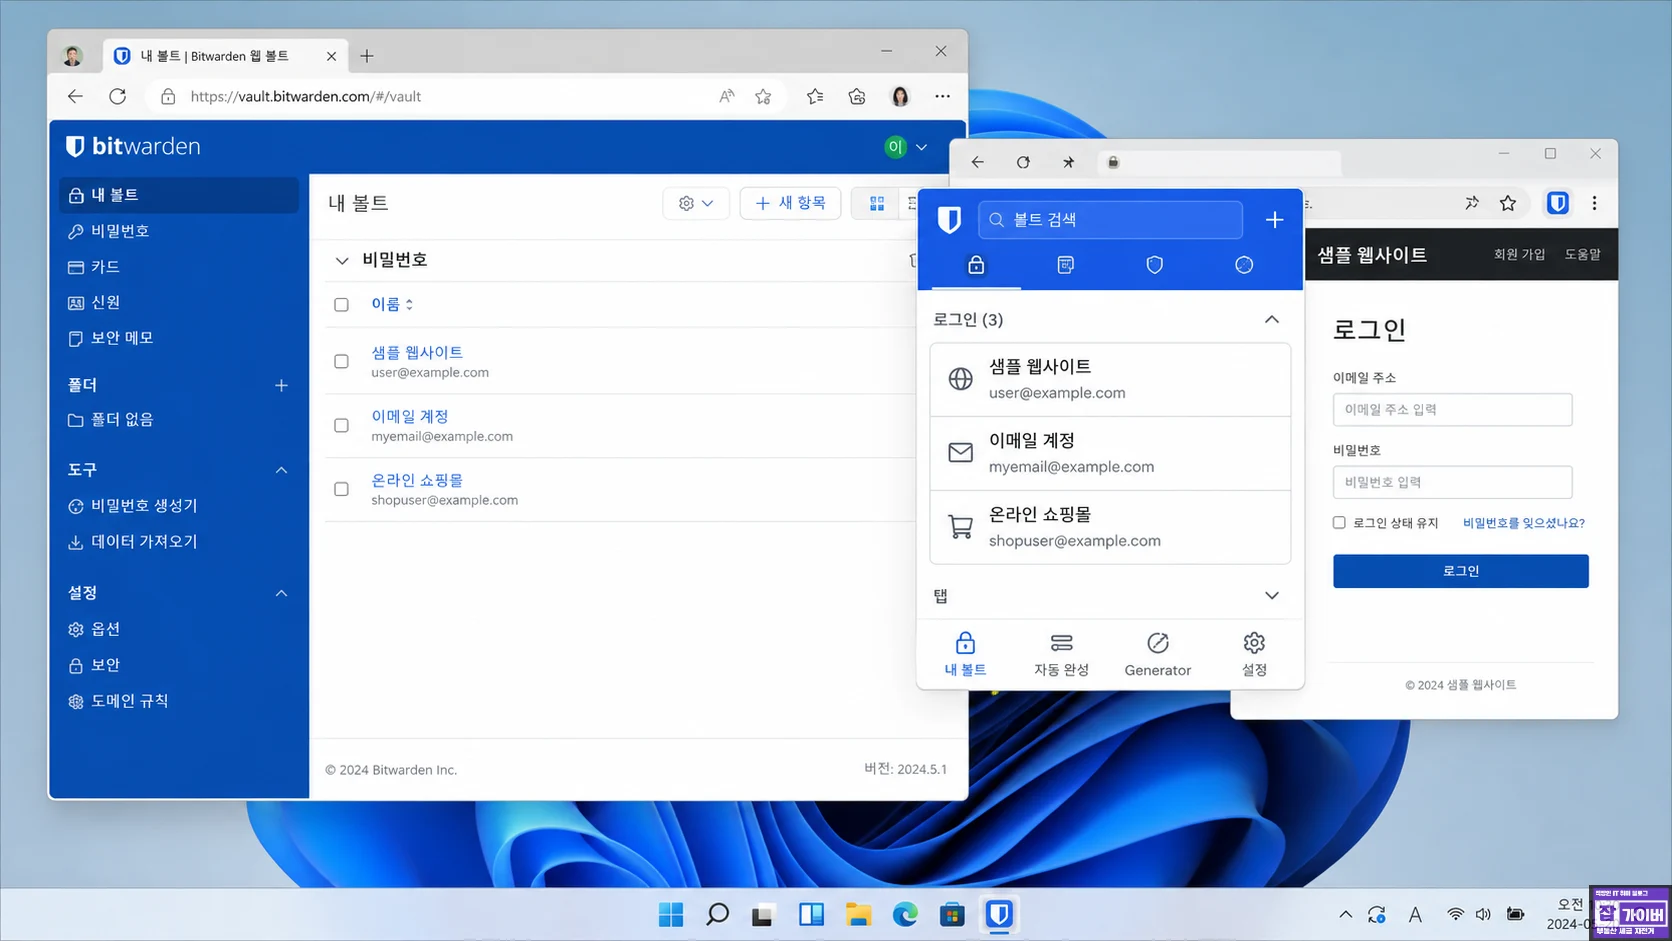1672x941 pixels.
Task: Click the 비밀번호 입력 field
Action: pyautogui.click(x=1452, y=482)
